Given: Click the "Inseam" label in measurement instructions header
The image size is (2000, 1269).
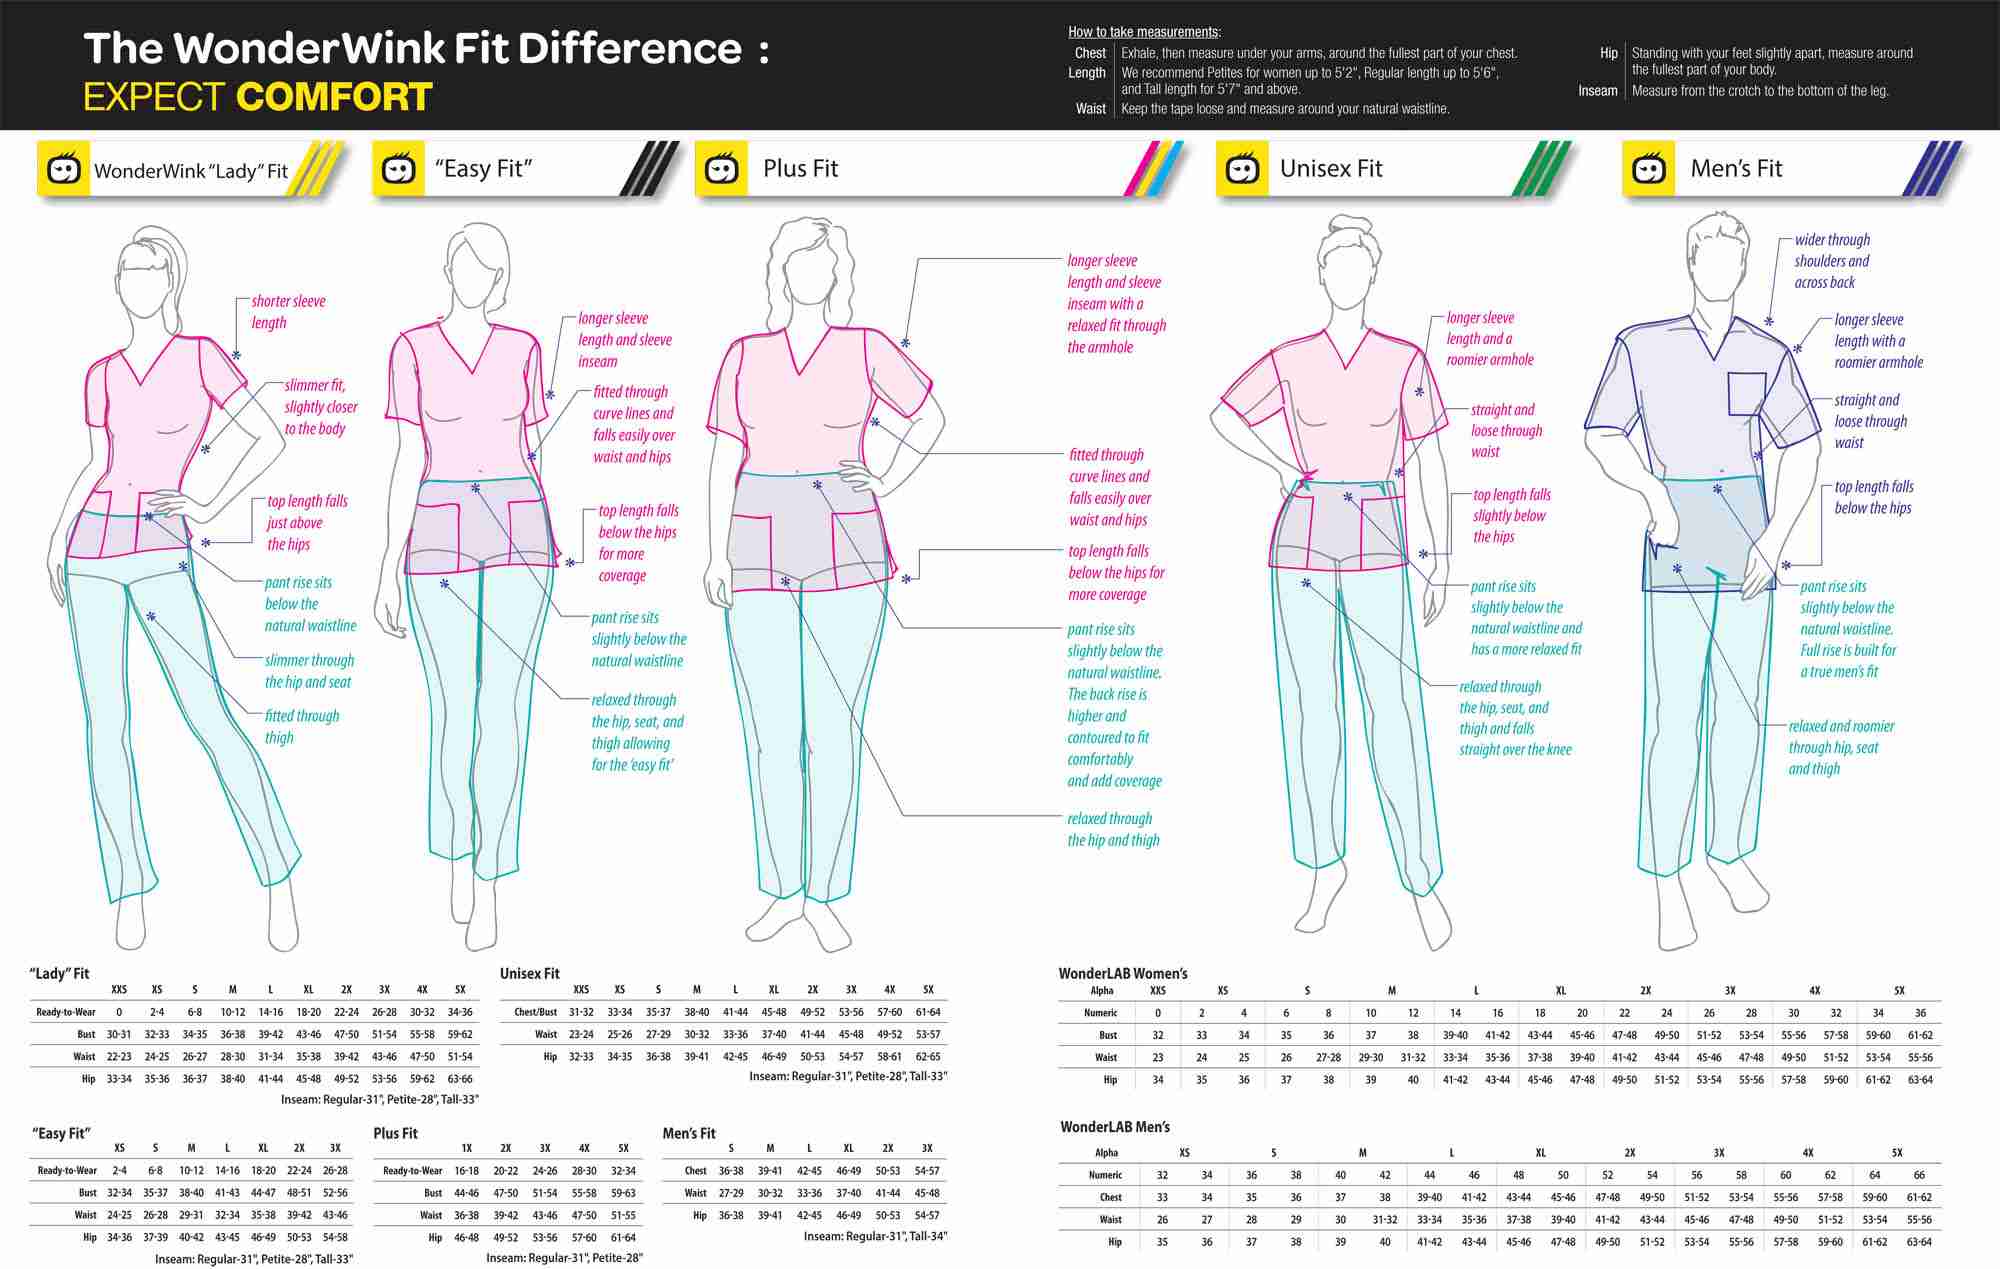Looking at the screenshot, I should point(1597,90).
